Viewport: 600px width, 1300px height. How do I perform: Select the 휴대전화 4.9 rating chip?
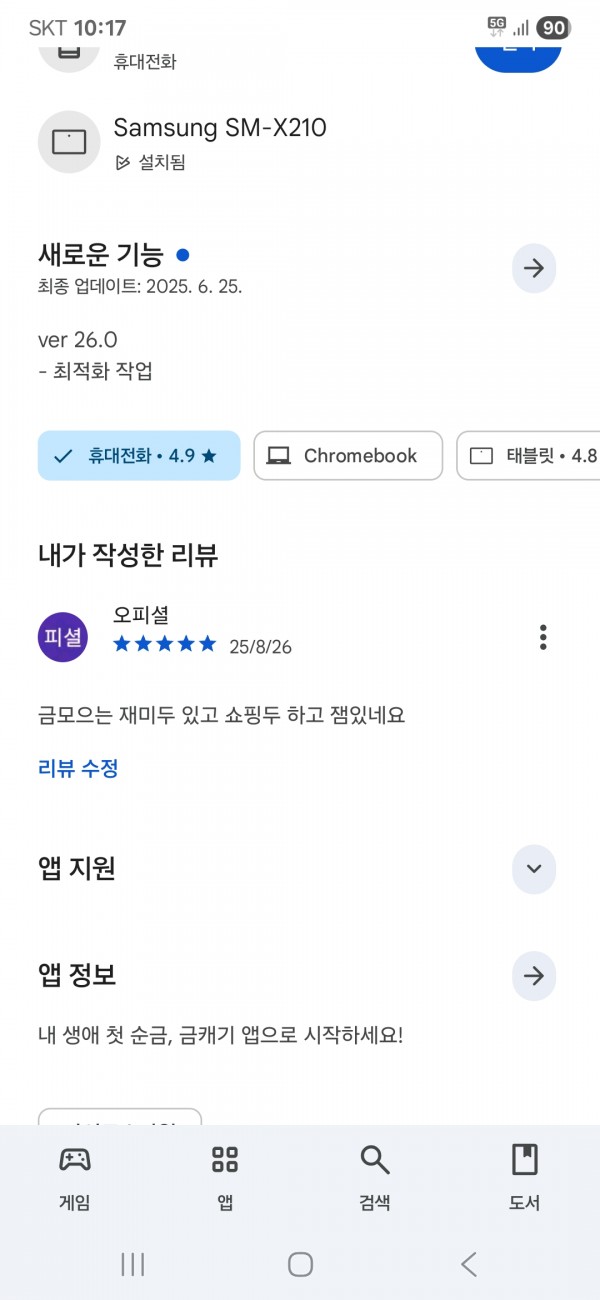[139, 456]
